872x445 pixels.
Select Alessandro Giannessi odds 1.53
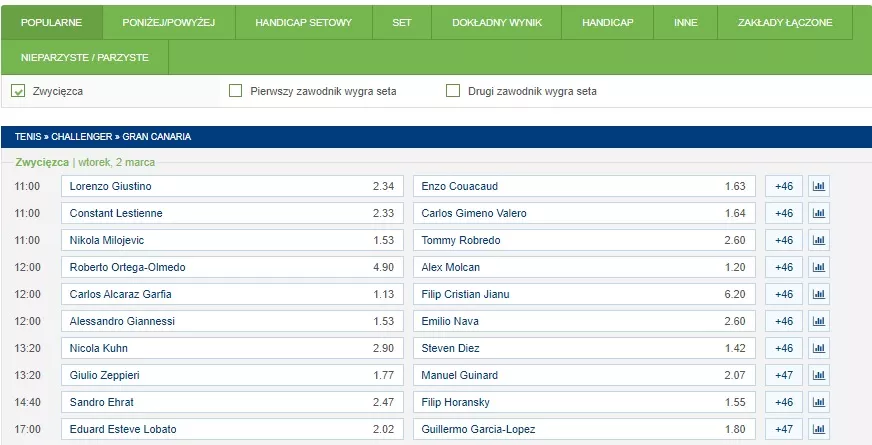coord(232,321)
